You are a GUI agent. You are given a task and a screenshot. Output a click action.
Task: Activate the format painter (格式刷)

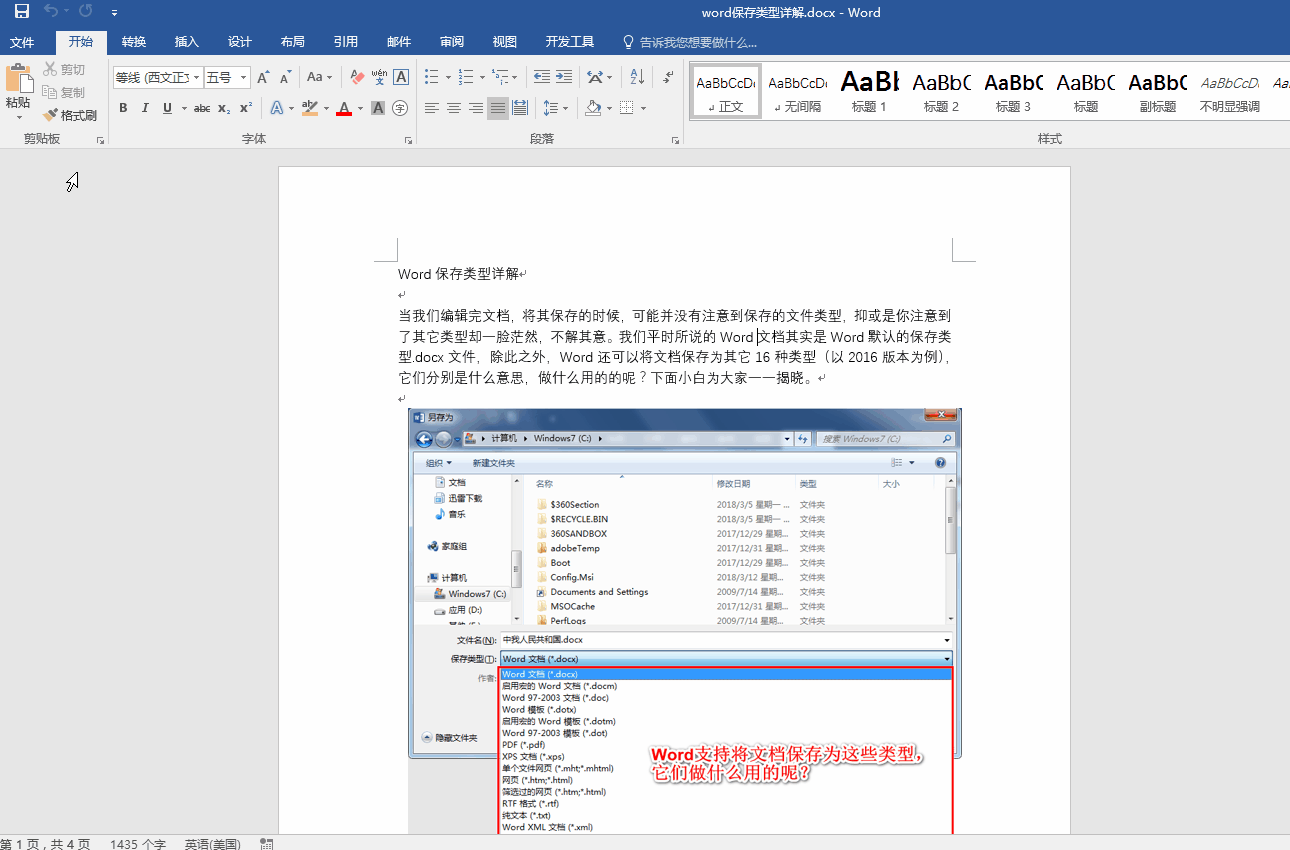[70, 115]
